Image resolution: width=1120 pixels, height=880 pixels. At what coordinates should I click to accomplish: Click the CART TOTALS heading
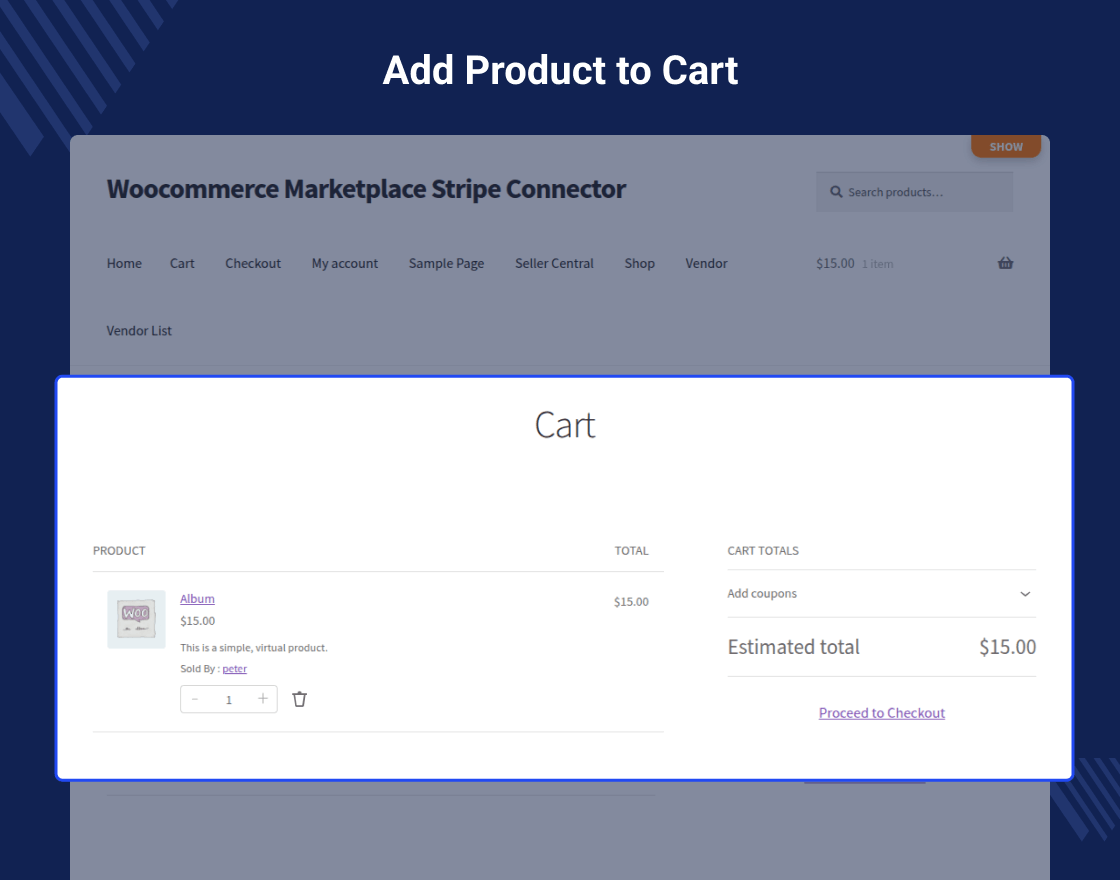point(763,551)
